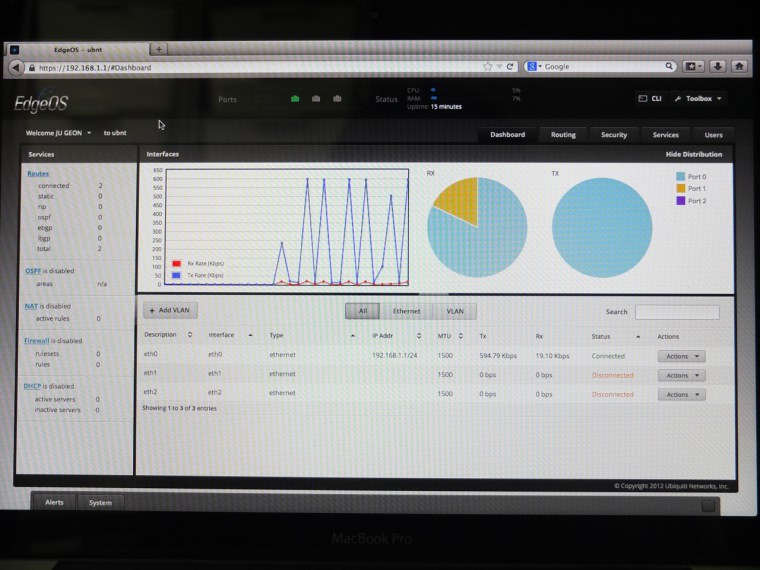Select the All interfaces filter
The width and height of the screenshot is (760, 570).
click(363, 311)
